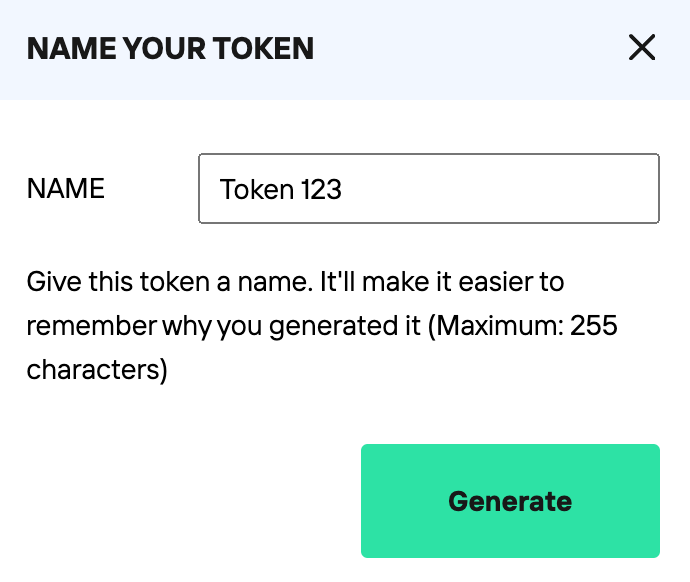Click the light blue dialog header bar
The image size is (690, 582).
(450, 48)
